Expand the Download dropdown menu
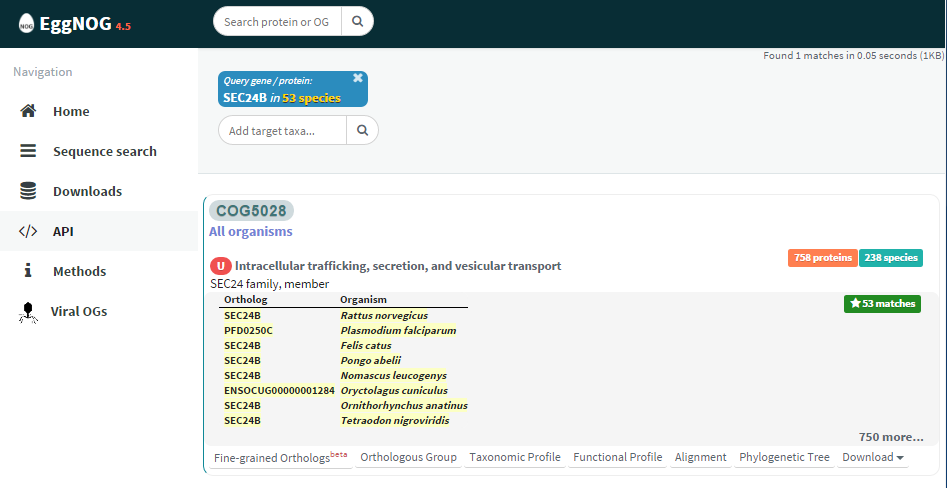Screen dimensions: 947x488 coord(874,457)
